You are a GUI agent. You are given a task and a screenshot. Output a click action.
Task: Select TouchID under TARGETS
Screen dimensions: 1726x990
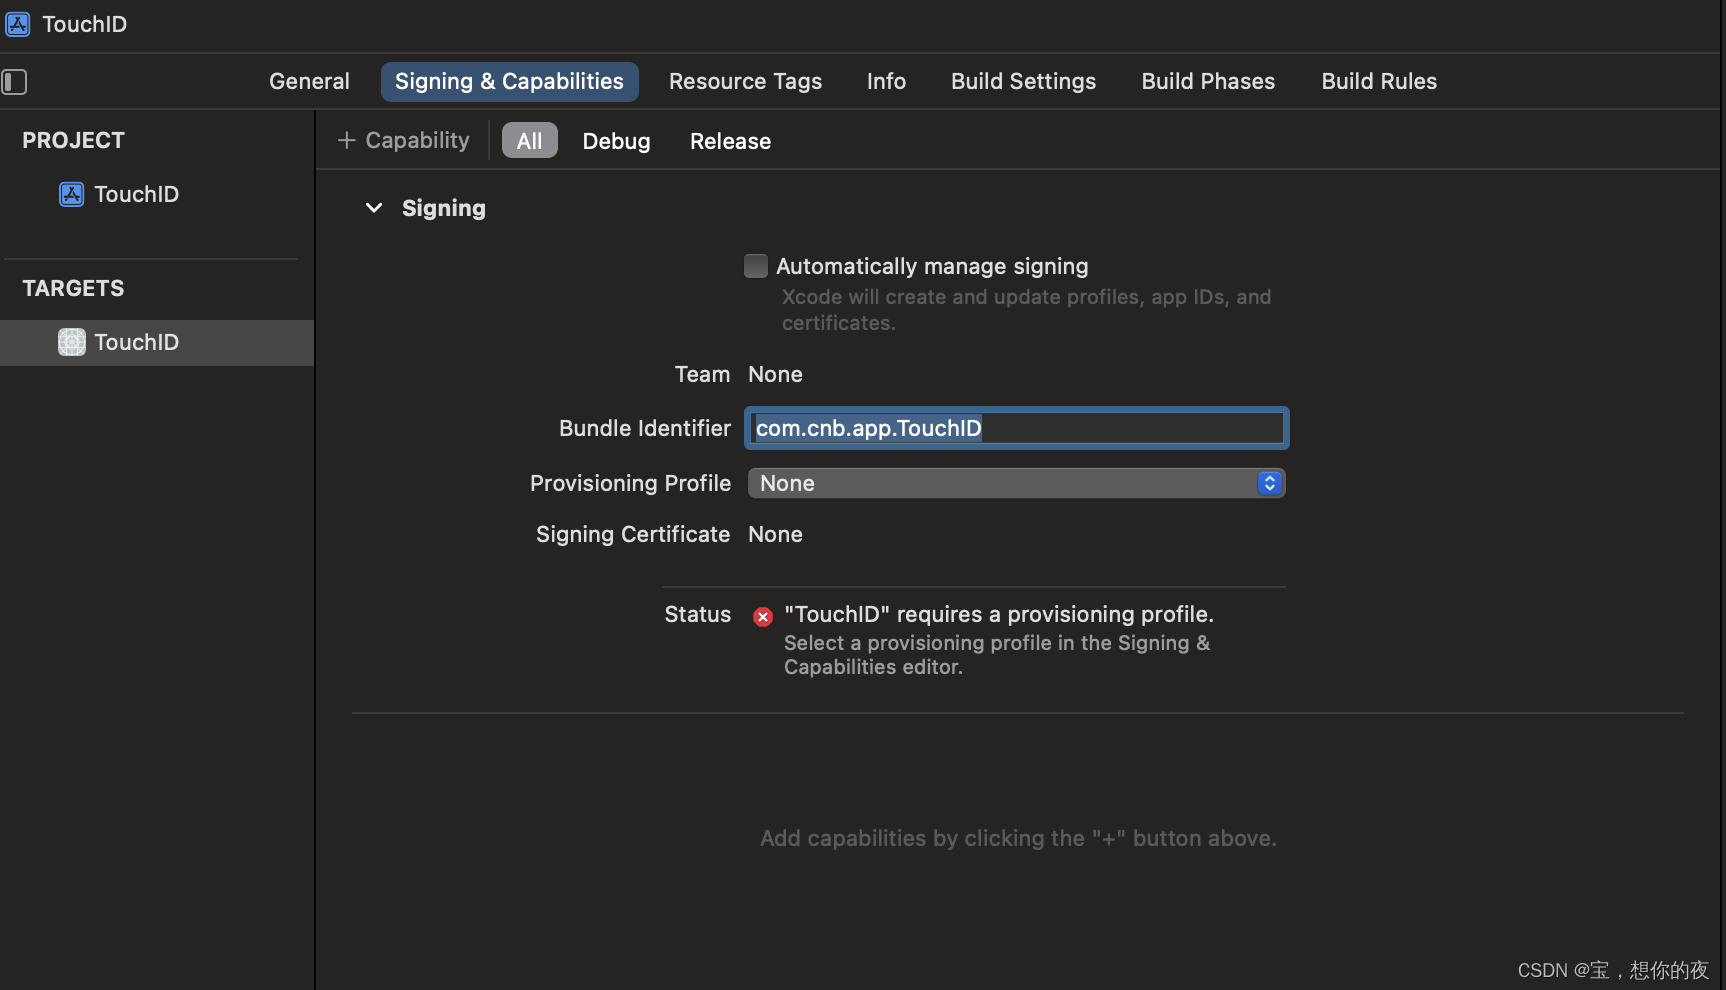(x=157, y=342)
